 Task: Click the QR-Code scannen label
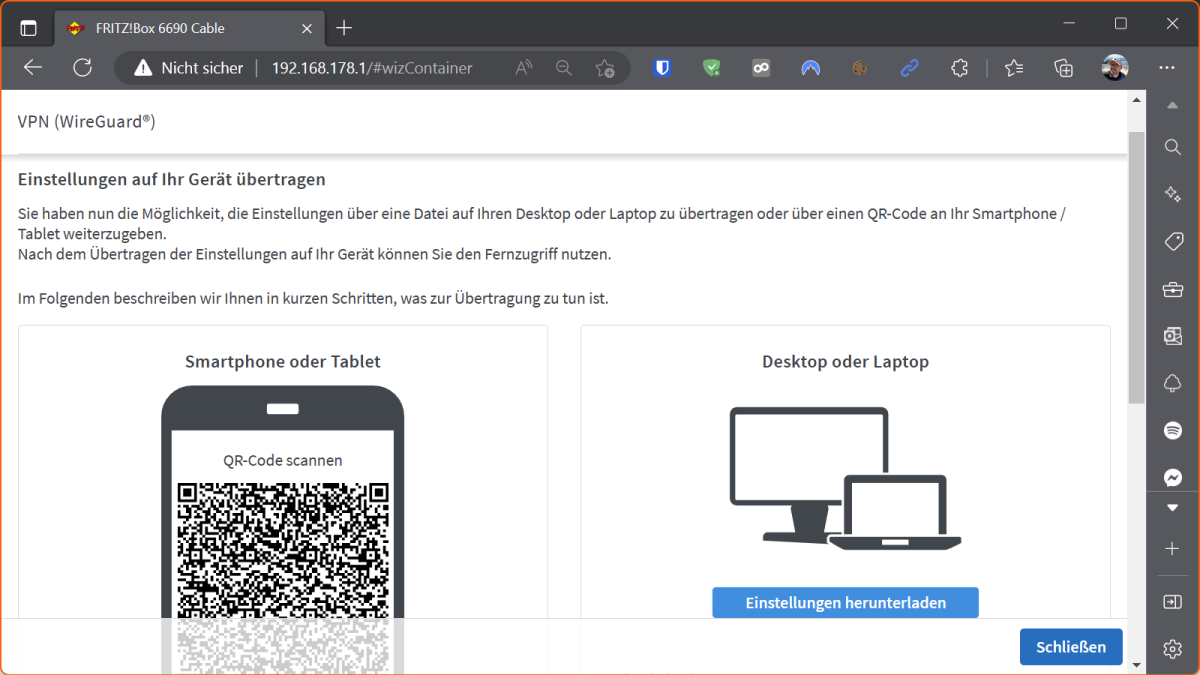pos(283,460)
